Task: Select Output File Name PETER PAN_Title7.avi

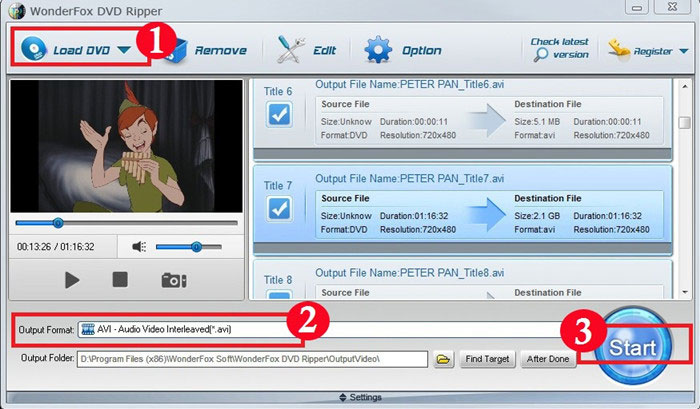Action: click(409, 179)
